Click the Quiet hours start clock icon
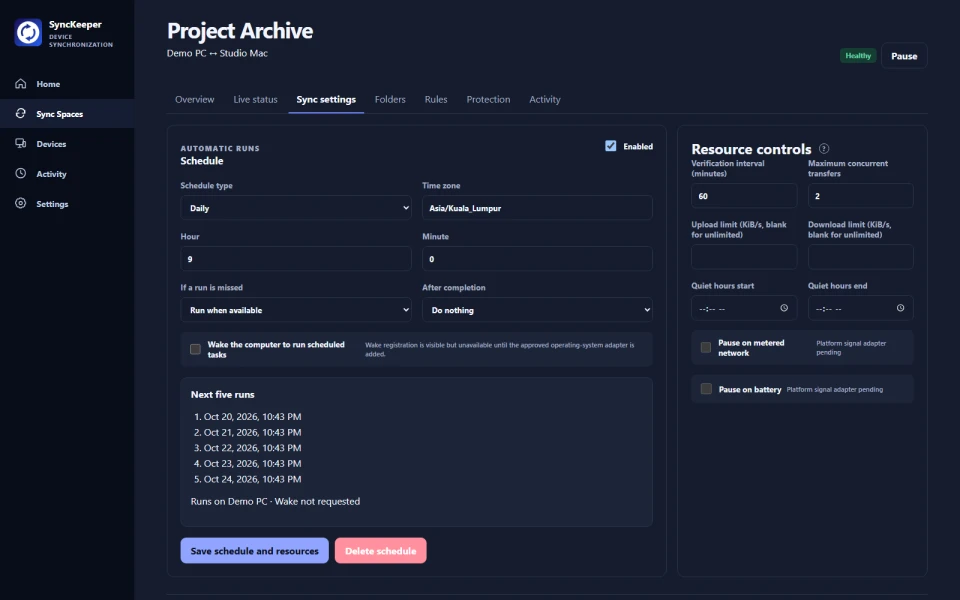This screenshot has height=600, width=960. [784, 308]
